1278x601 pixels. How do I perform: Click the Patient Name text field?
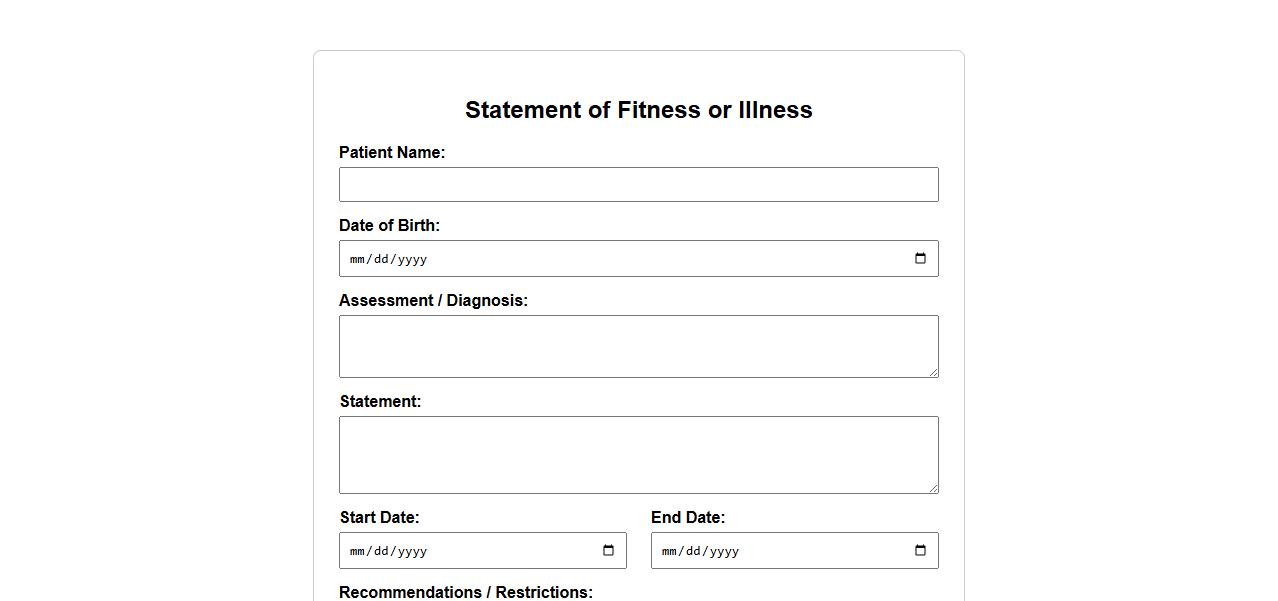(638, 185)
